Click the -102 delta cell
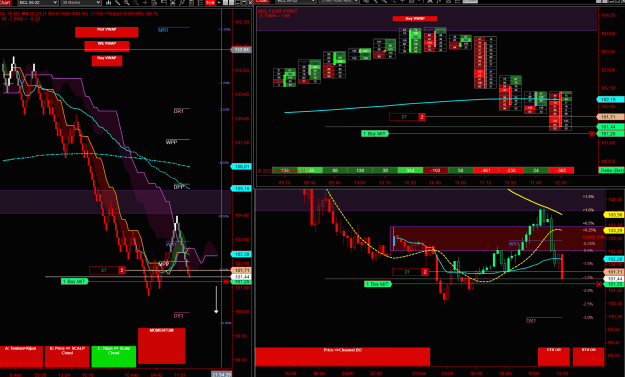Image resolution: width=625 pixels, height=377 pixels. (435, 170)
